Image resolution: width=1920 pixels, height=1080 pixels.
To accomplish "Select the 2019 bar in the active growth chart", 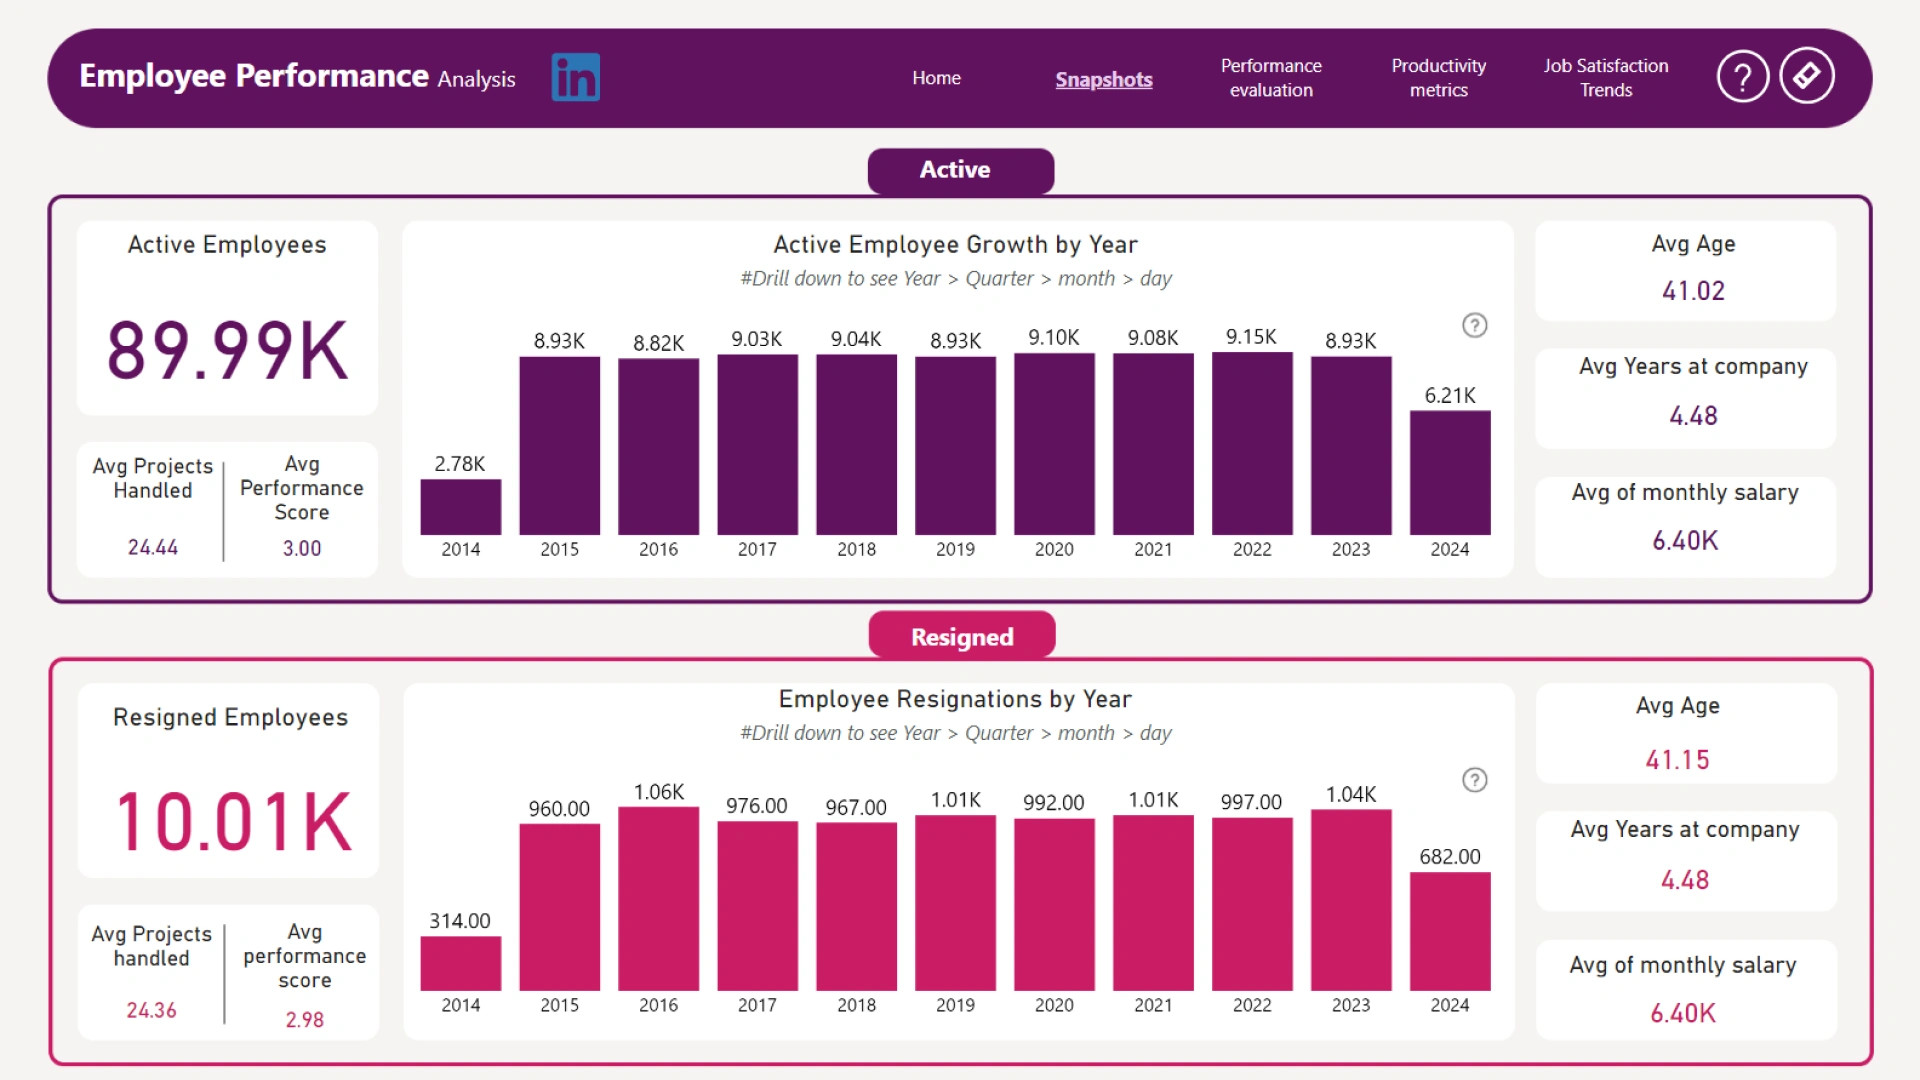I will [955, 446].
